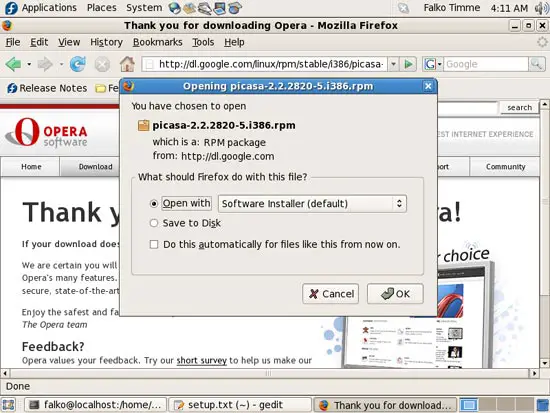The image size is (550, 413).
Task: Open the Software Installer application dropdown
Action: point(312,204)
